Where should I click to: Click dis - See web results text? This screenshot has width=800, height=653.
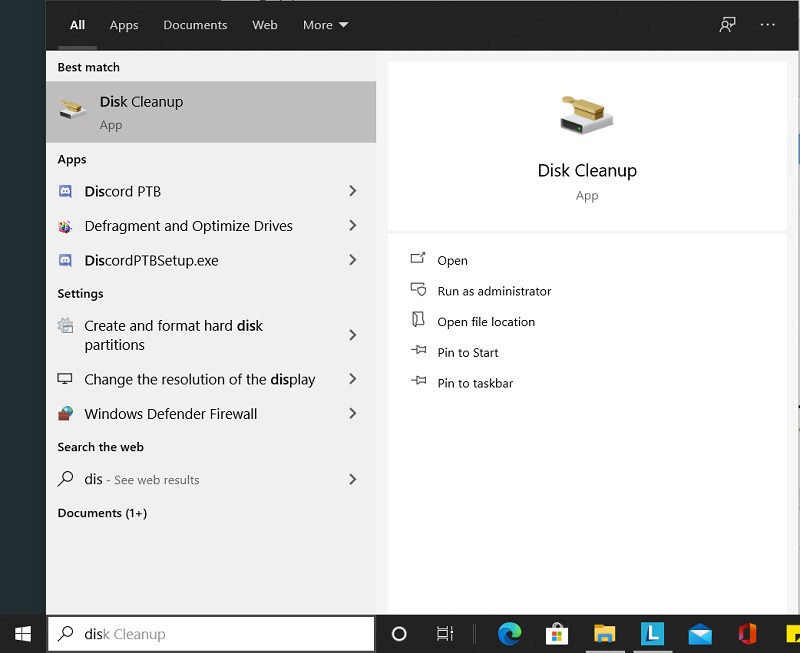[142, 480]
